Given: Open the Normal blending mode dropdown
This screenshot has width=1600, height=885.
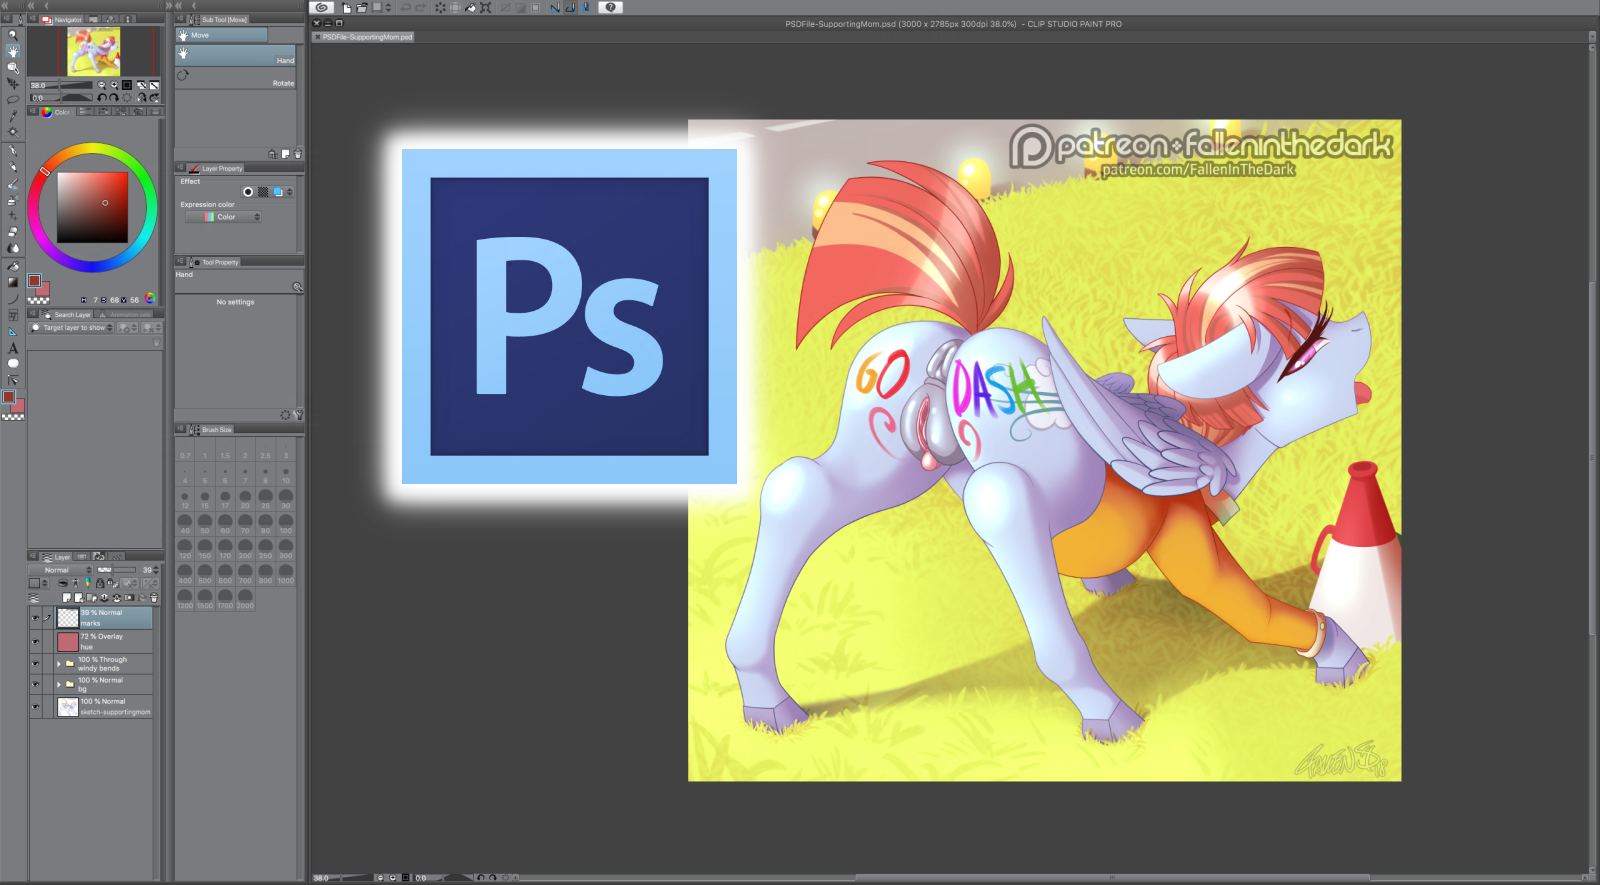Looking at the screenshot, I should tap(60, 570).
